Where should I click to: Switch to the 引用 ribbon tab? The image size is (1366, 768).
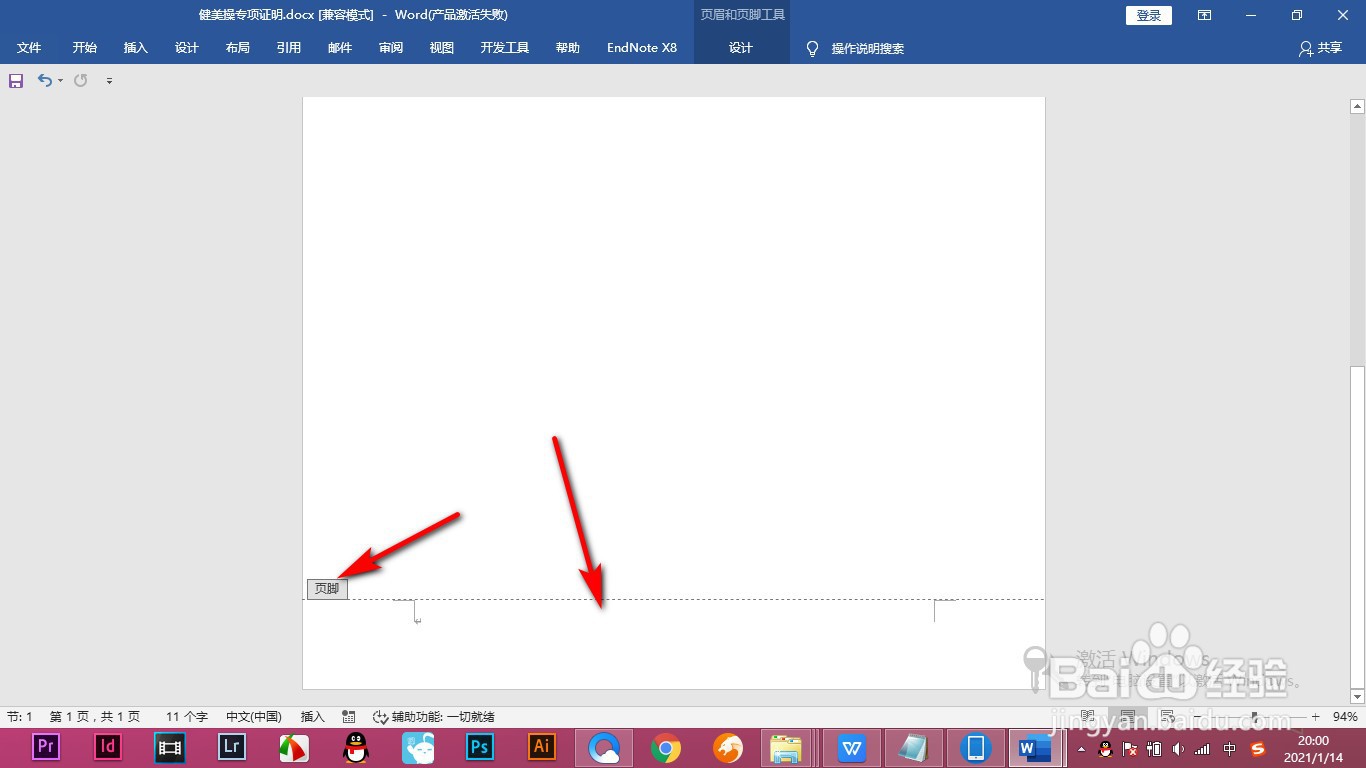pos(289,48)
